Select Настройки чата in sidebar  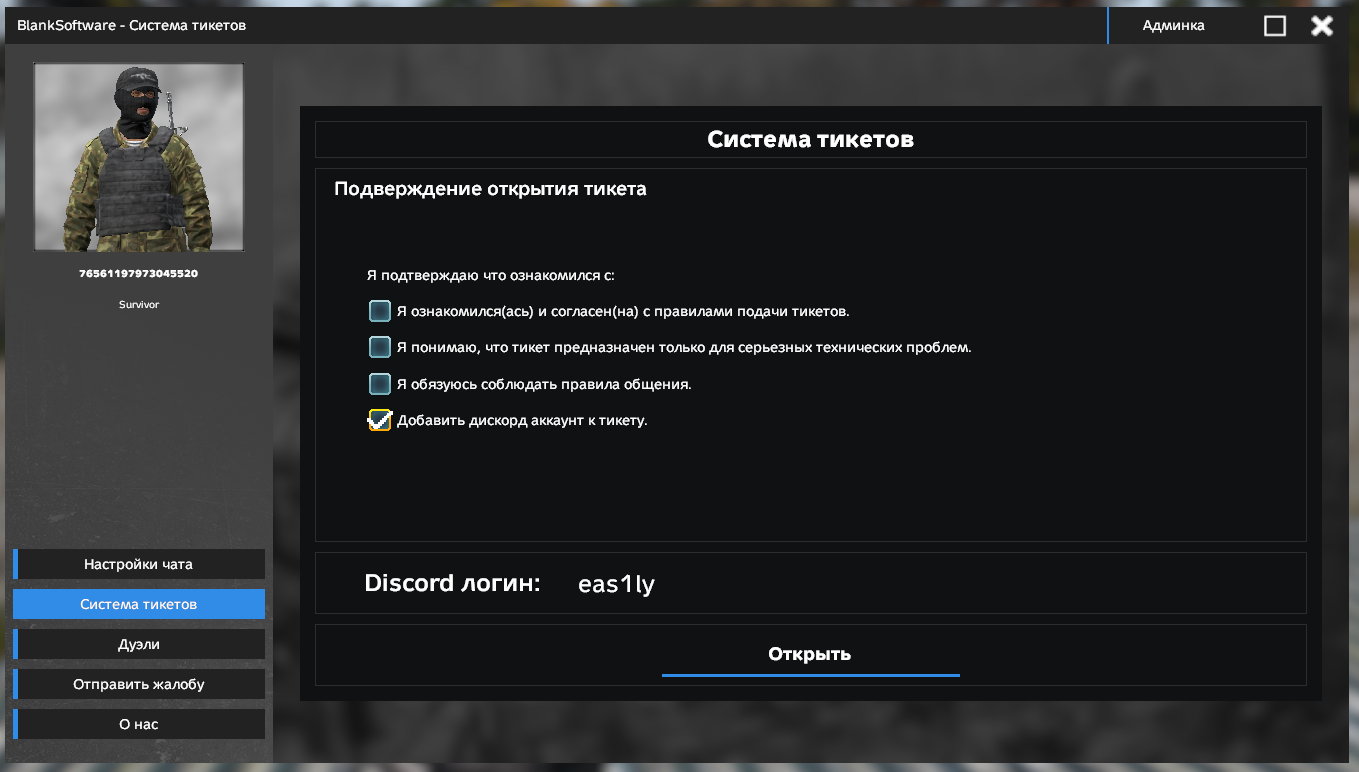click(139, 564)
